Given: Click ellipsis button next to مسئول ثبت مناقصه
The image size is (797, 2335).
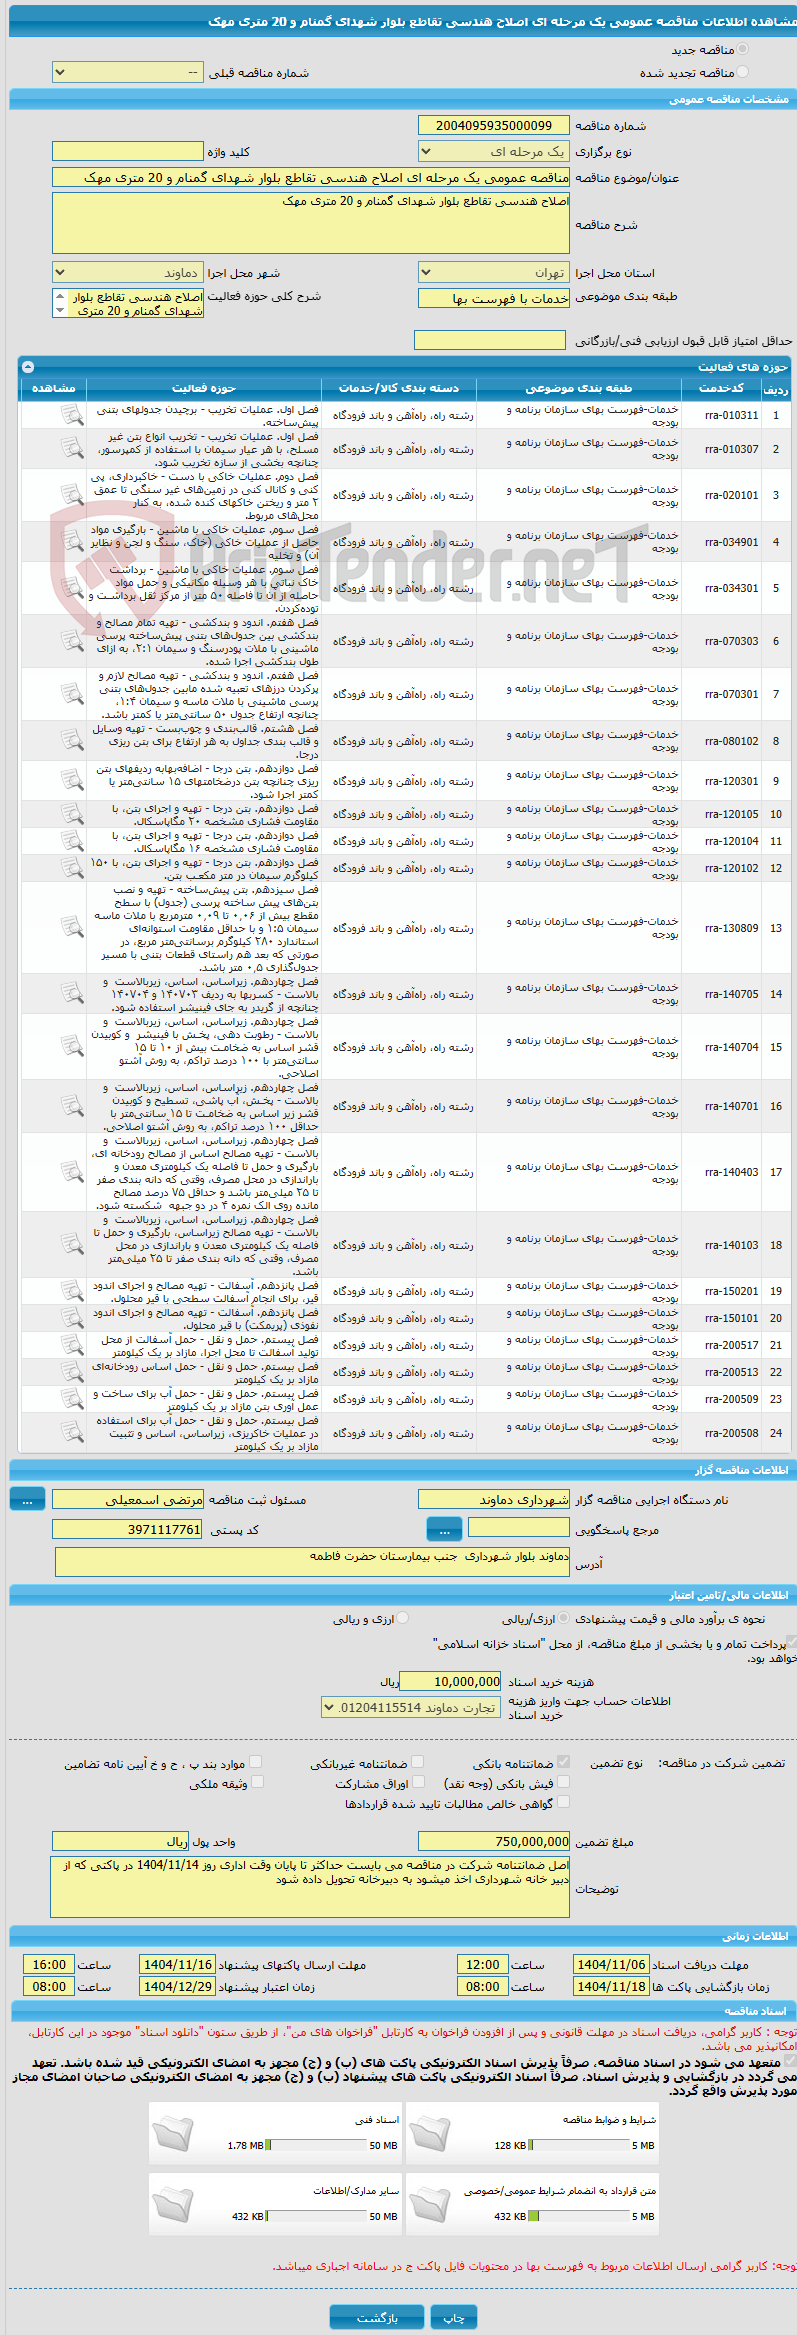Looking at the screenshot, I should click(27, 1499).
